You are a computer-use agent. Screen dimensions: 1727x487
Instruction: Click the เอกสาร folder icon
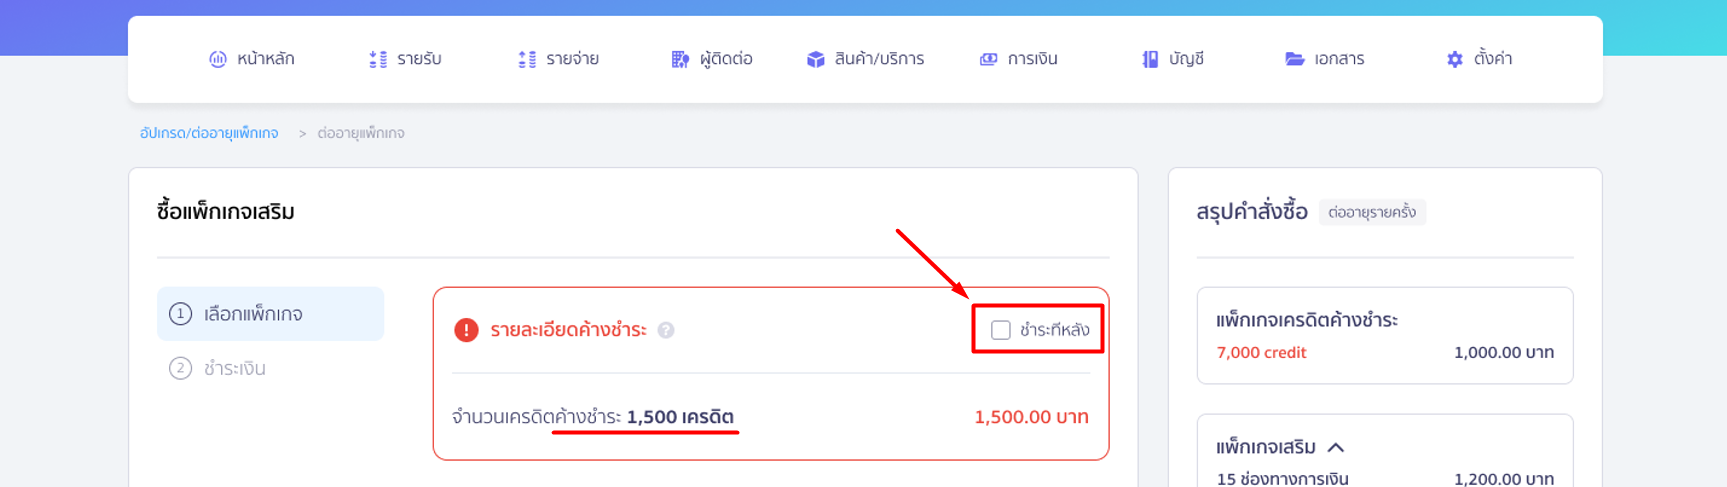coord(1295,59)
